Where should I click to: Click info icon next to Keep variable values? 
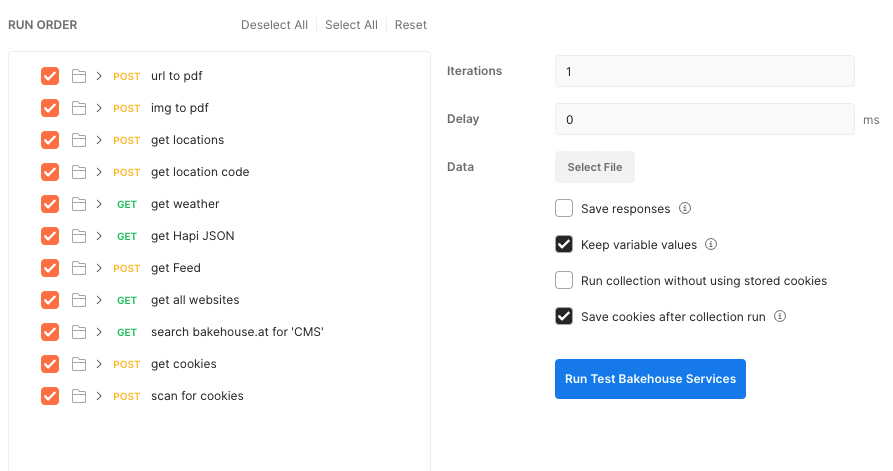coord(711,245)
